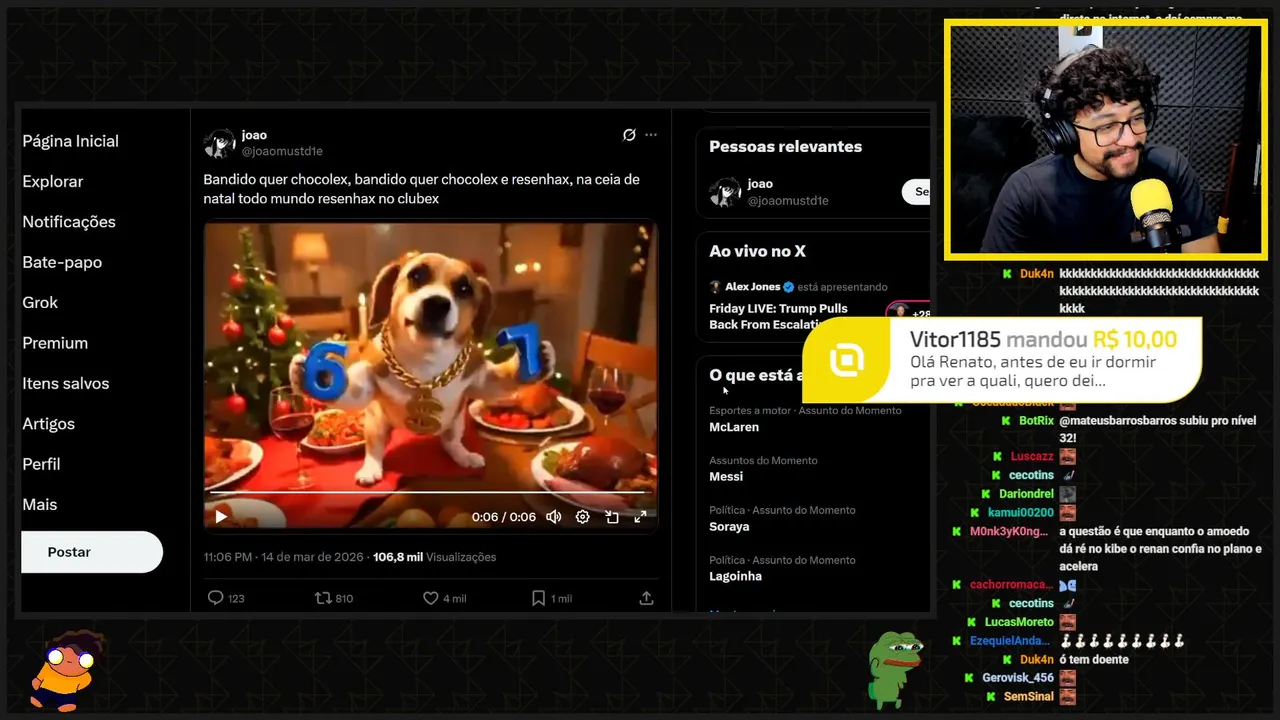Go to Página Inicial
The height and width of the screenshot is (720, 1280).
(x=70, y=141)
